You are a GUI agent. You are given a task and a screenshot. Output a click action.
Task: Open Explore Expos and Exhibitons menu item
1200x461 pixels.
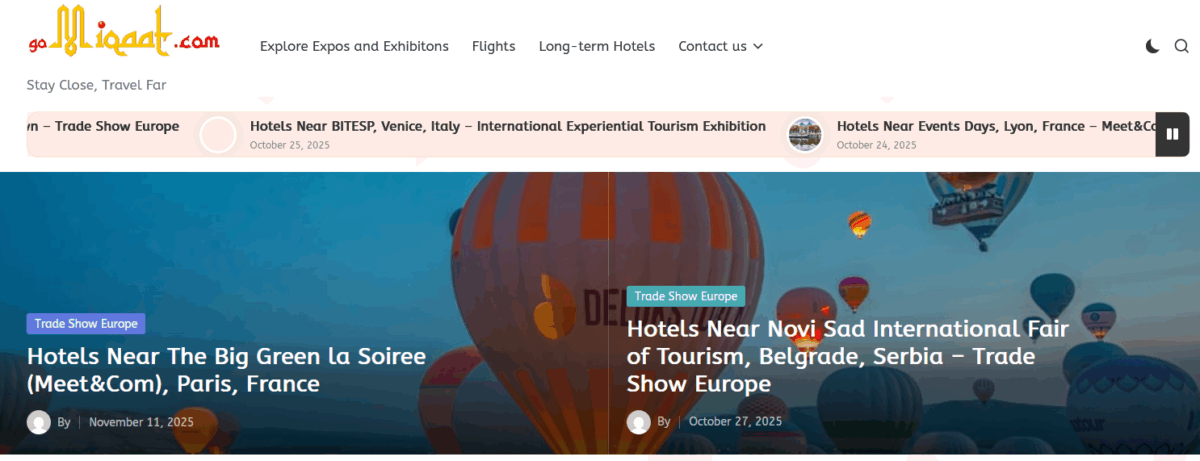pyautogui.click(x=354, y=46)
